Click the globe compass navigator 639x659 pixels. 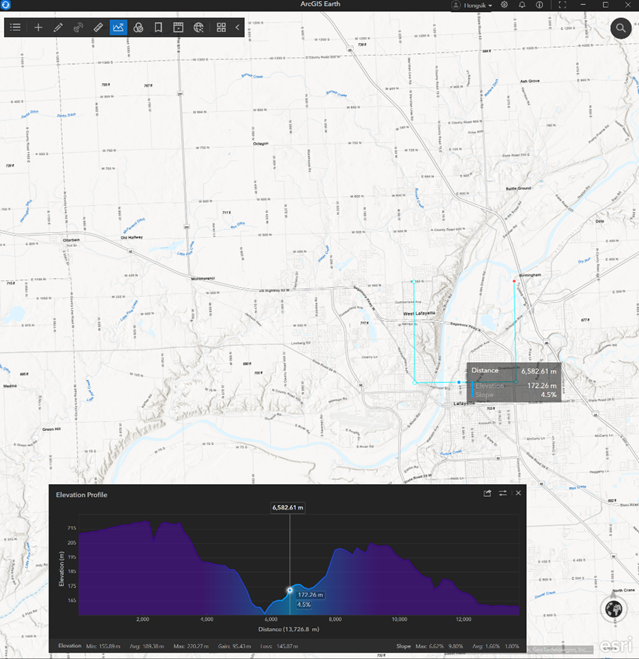(614, 609)
